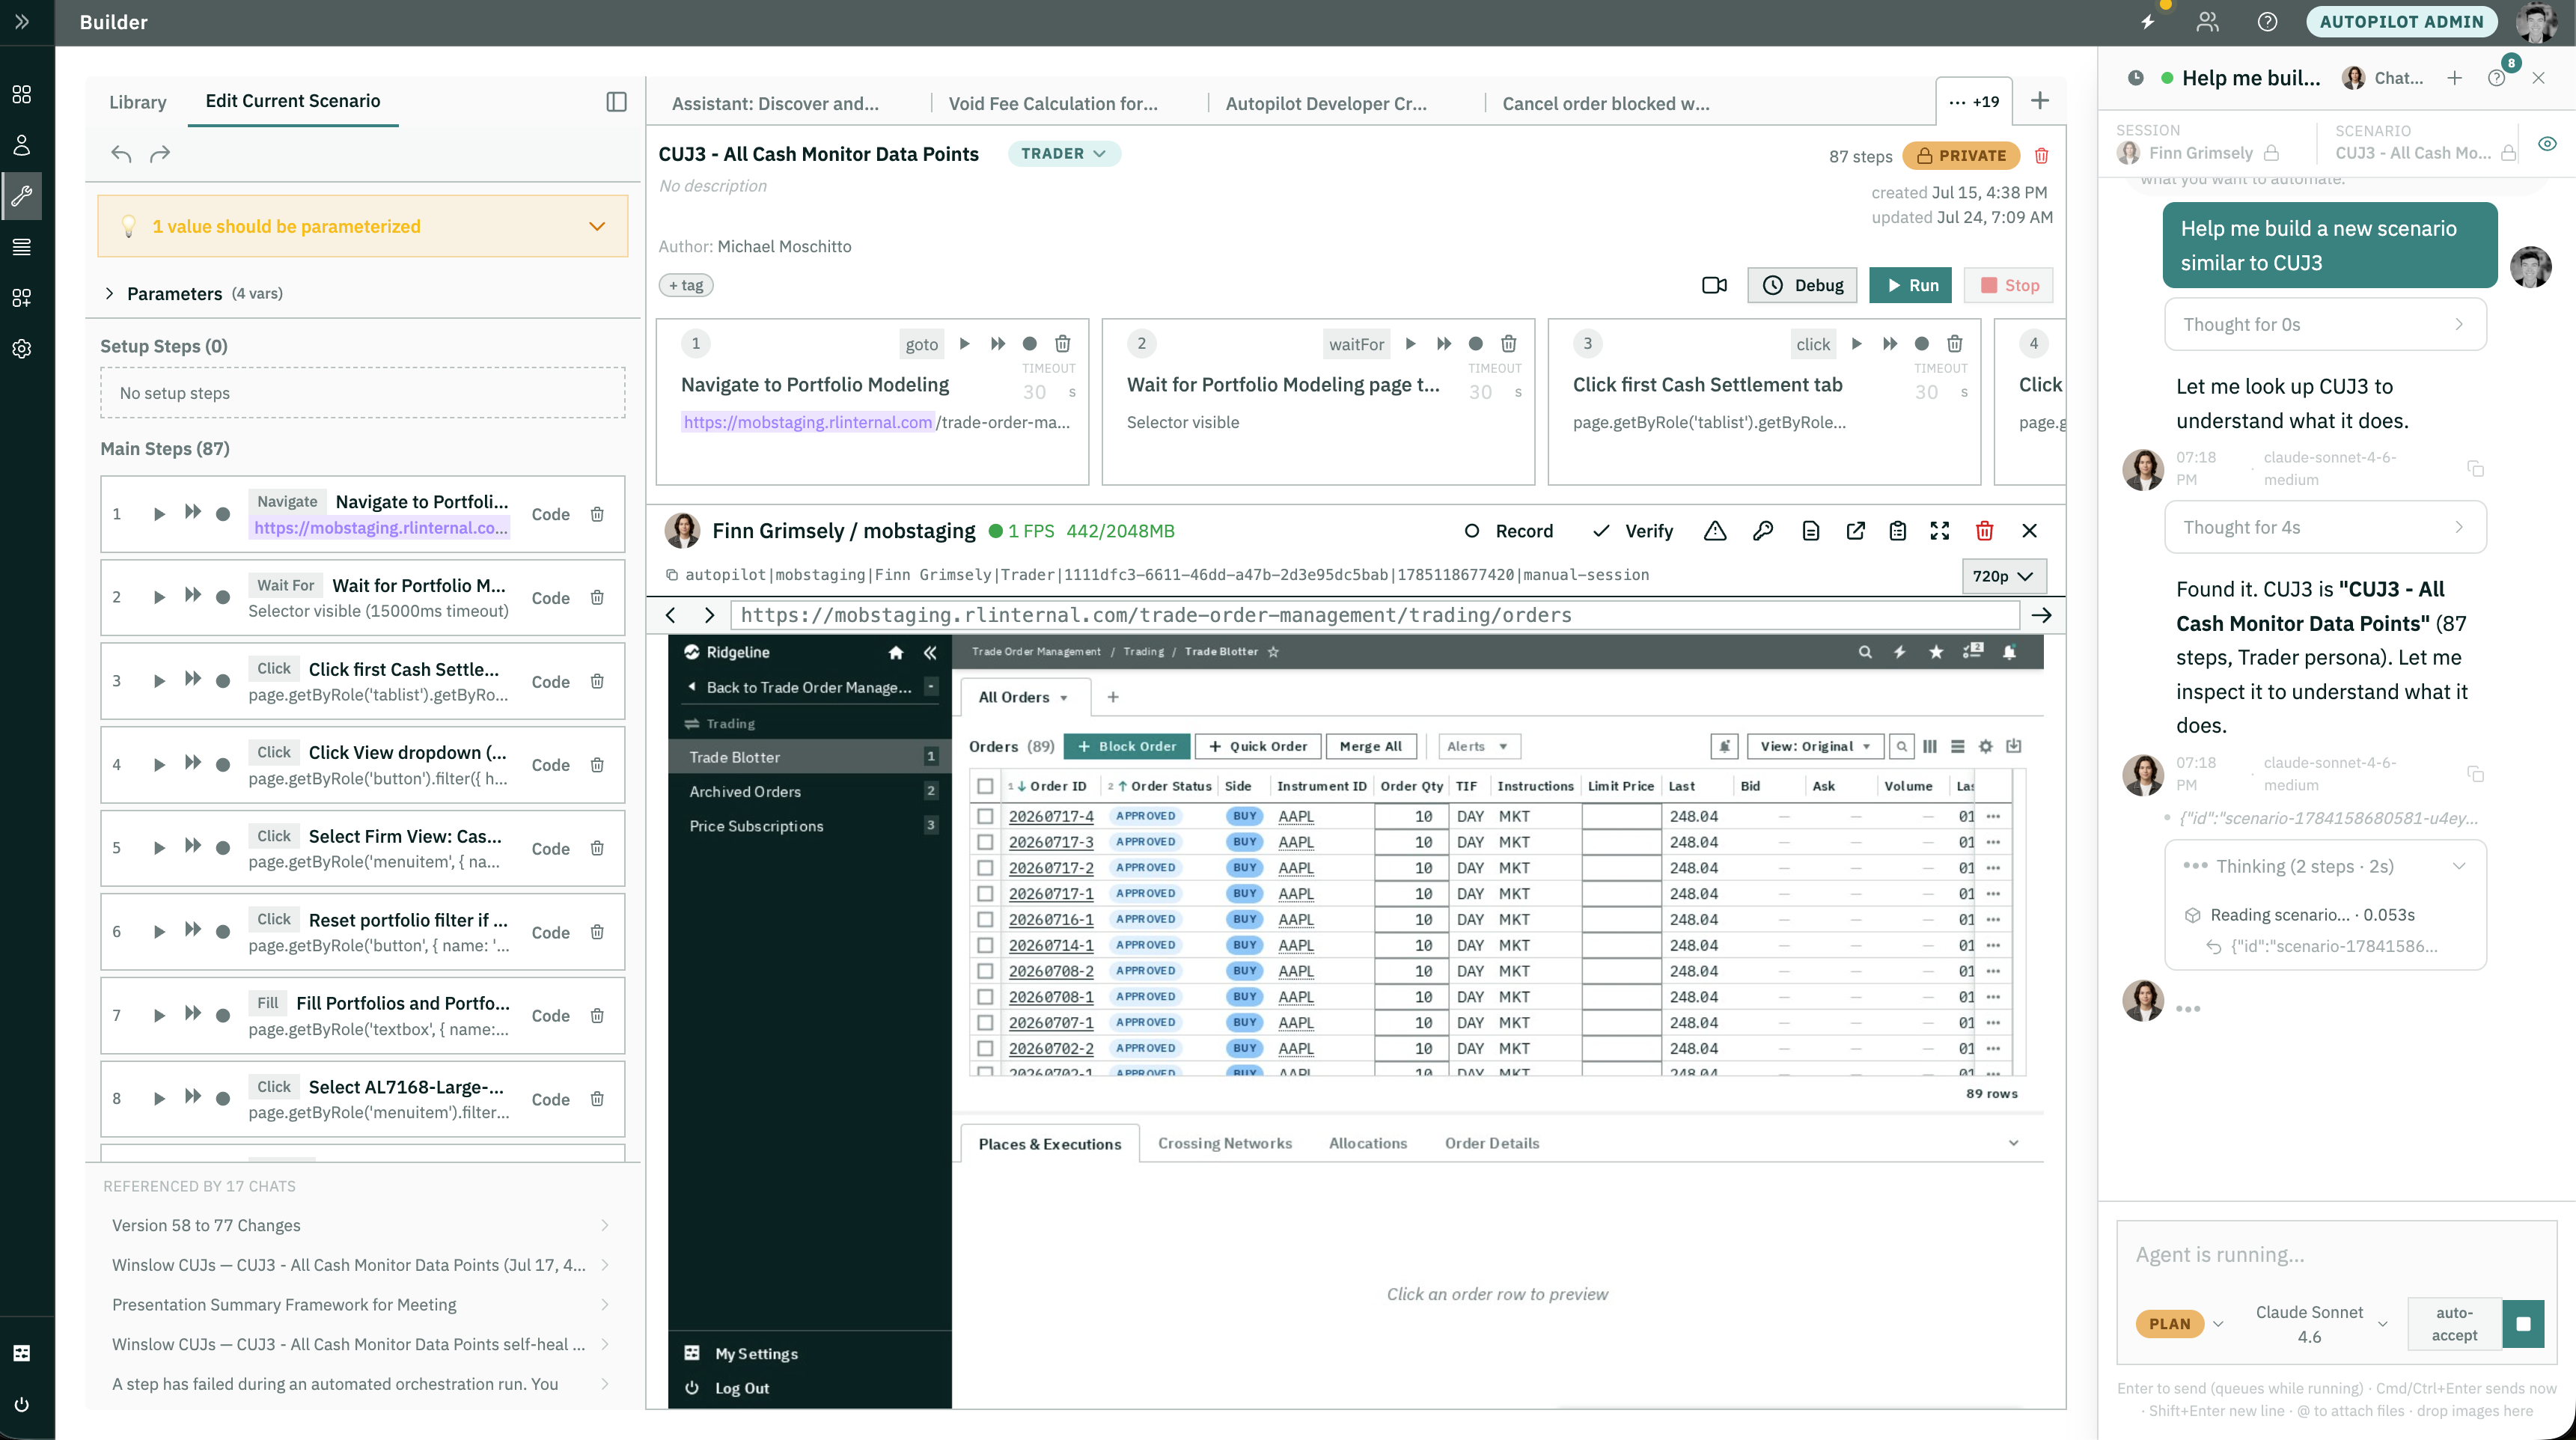
Task: Click the undo arrow in scenario editor
Action: point(121,154)
